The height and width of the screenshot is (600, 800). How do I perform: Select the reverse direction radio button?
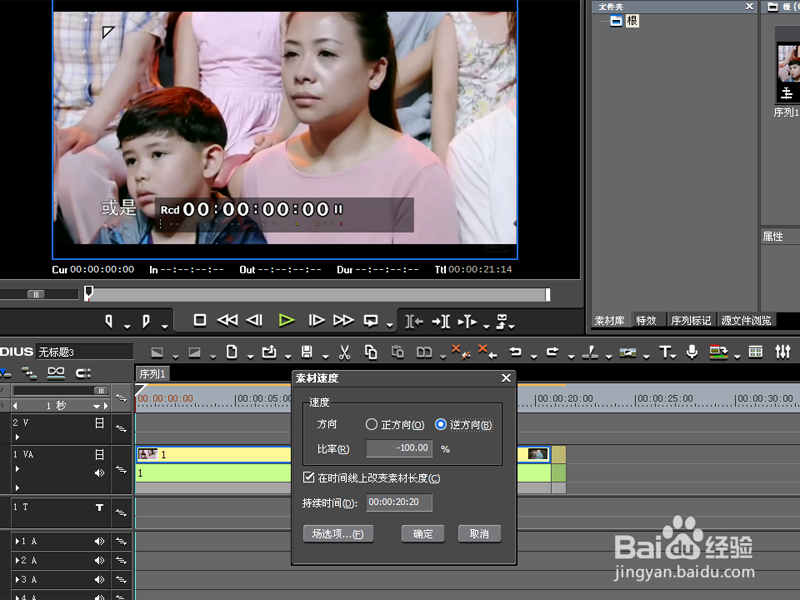(441, 424)
